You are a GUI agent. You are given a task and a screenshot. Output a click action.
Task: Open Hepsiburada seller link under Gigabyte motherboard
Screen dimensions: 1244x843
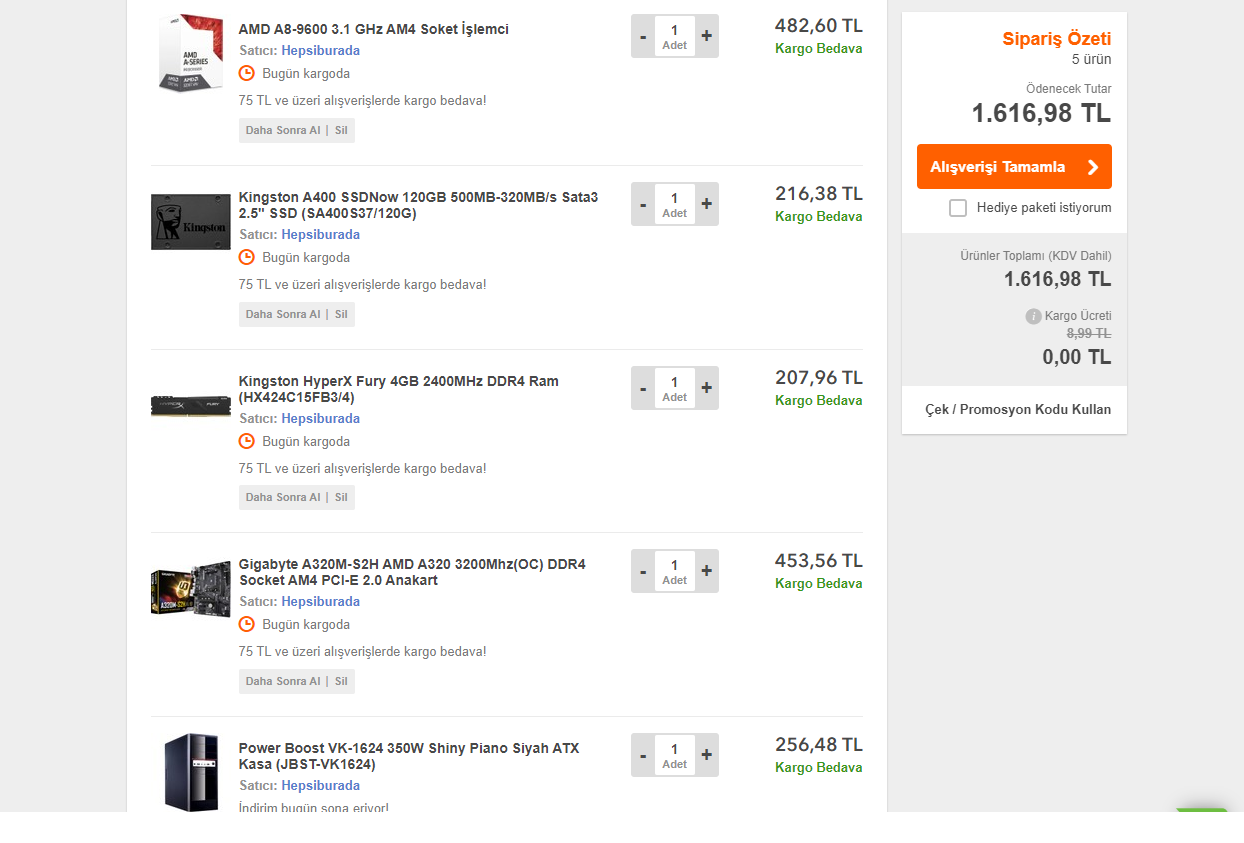click(320, 602)
